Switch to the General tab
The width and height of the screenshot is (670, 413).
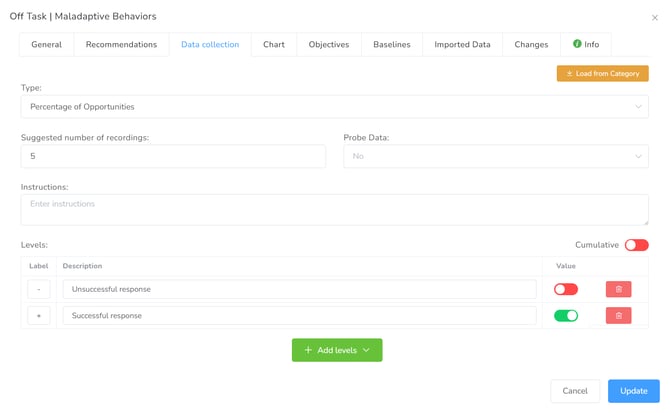tap(46, 44)
